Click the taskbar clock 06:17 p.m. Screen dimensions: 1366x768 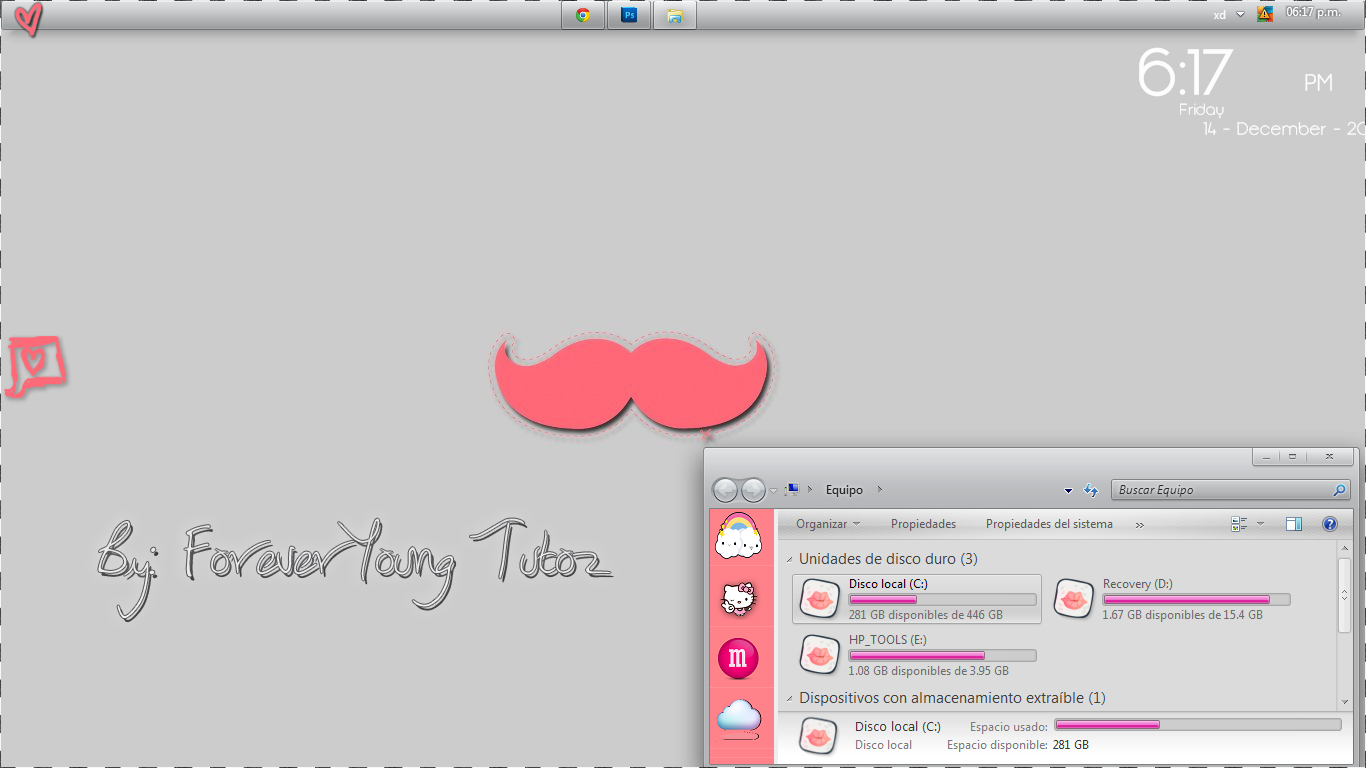1313,13
